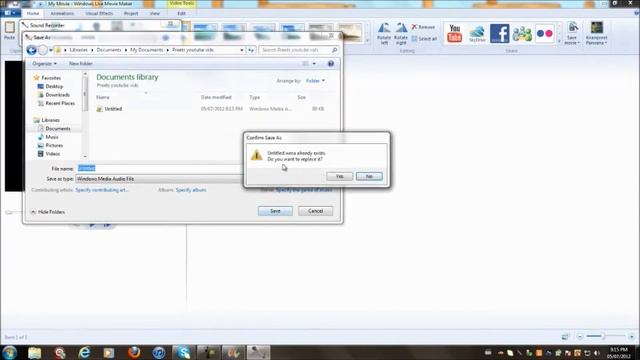The width and height of the screenshot is (640, 360).
Task: Go back with the Back arrow
Action: point(31,50)
